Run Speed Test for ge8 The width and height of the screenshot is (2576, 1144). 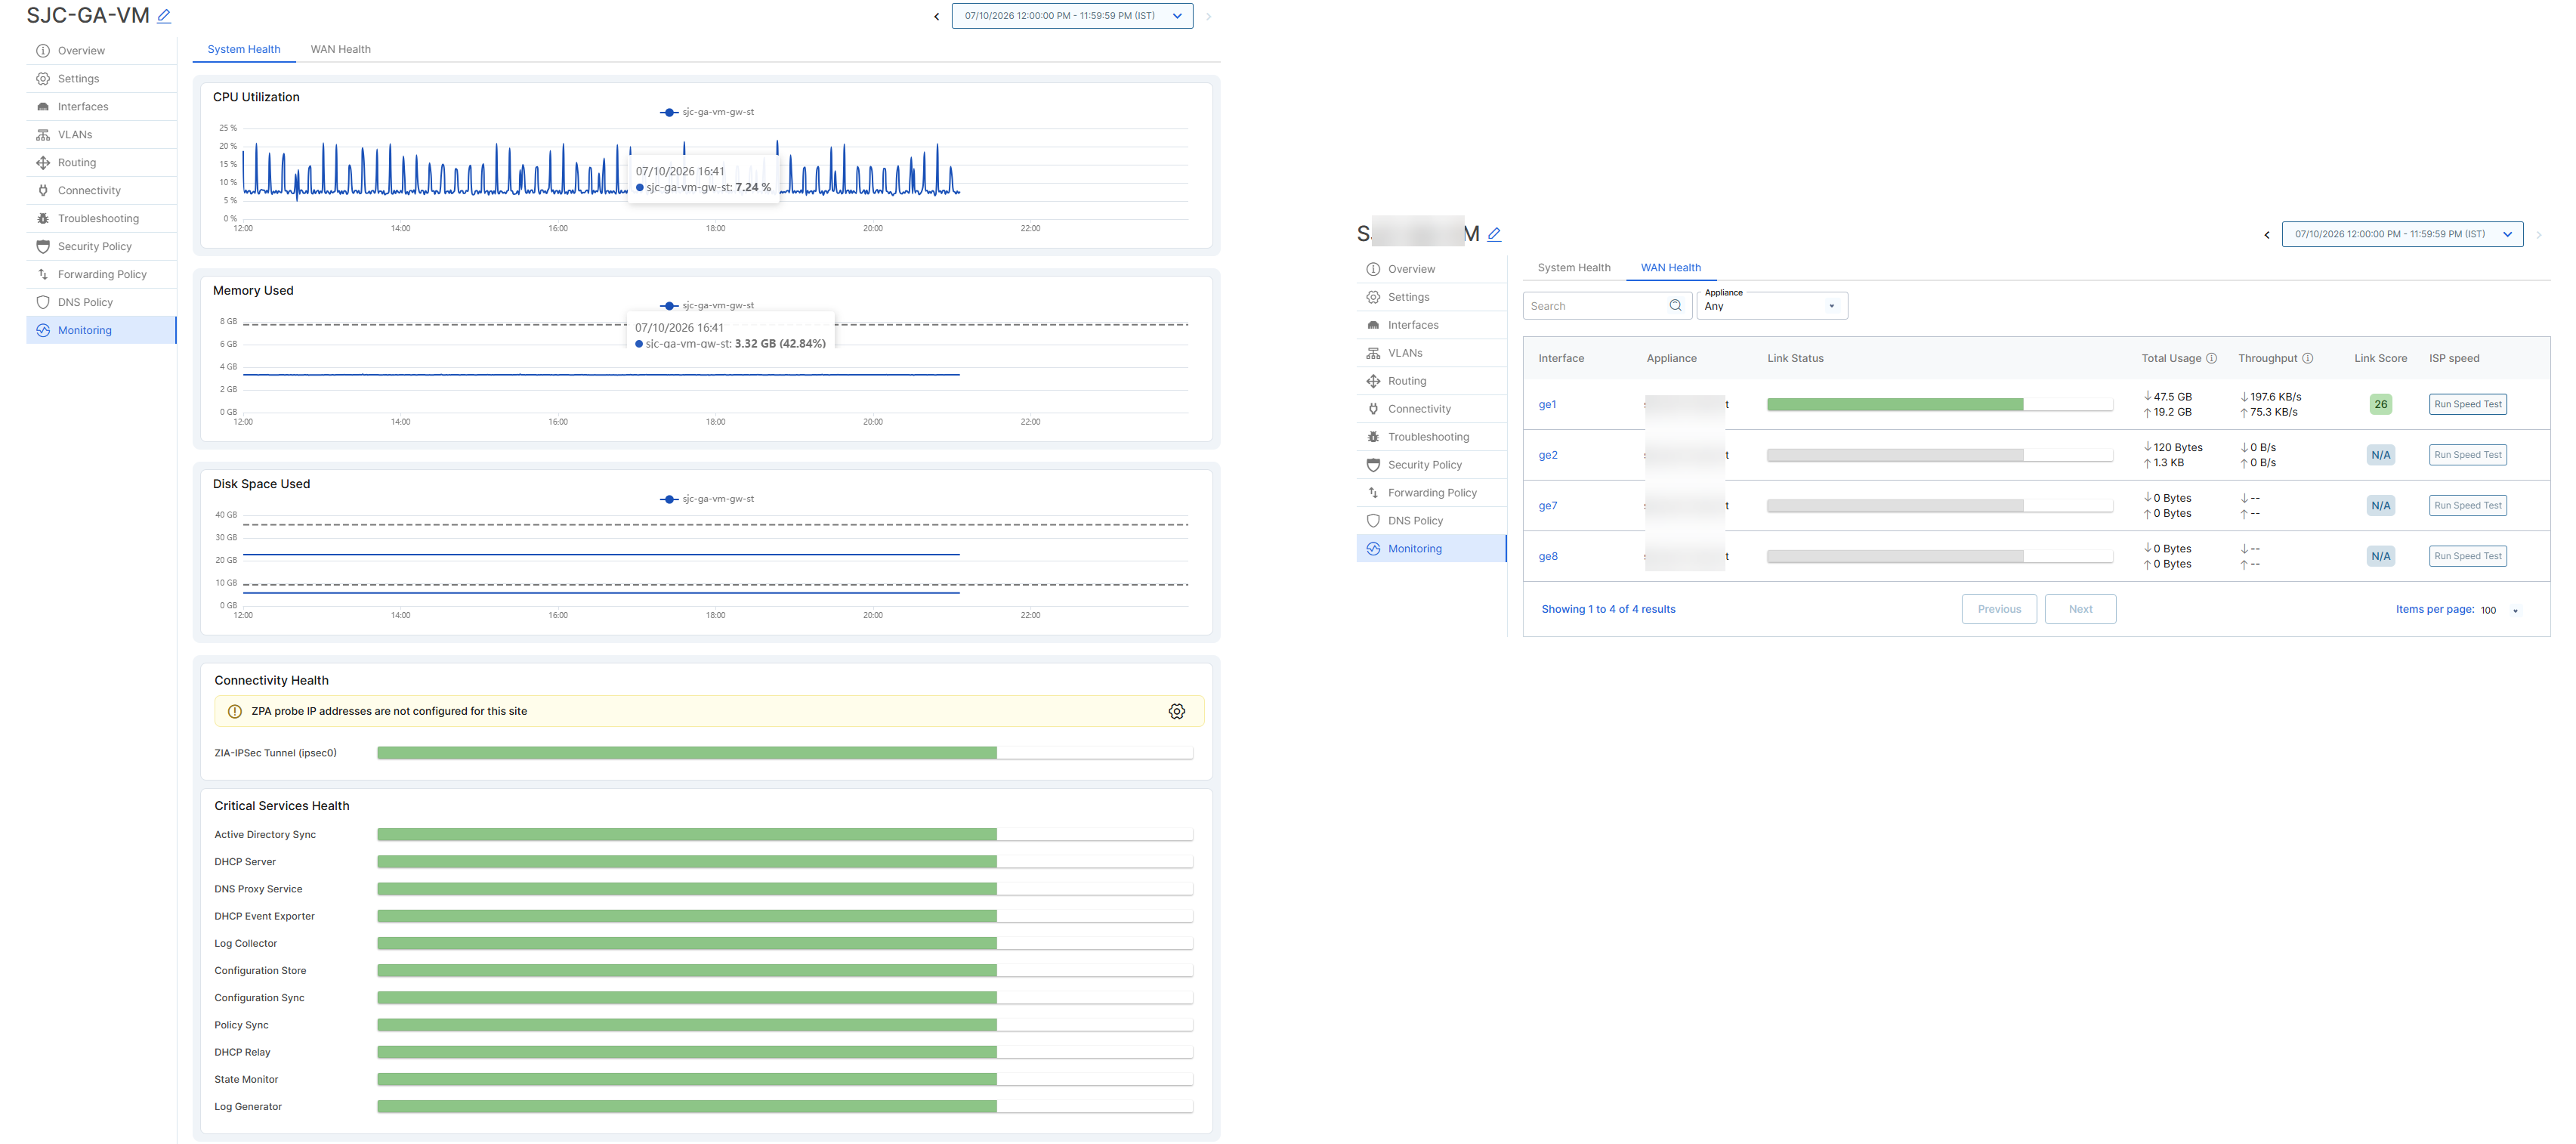pyautogui.click(x=2467, y=556)
